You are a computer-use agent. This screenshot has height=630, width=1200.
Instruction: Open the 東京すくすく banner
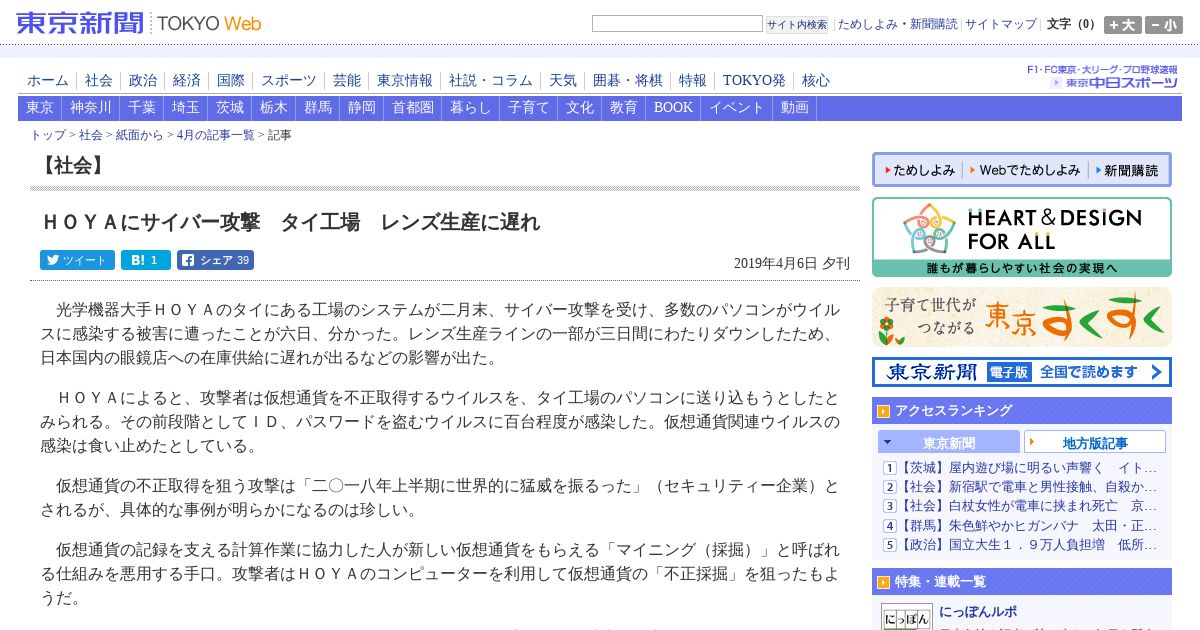click(x=1022, y=317)
